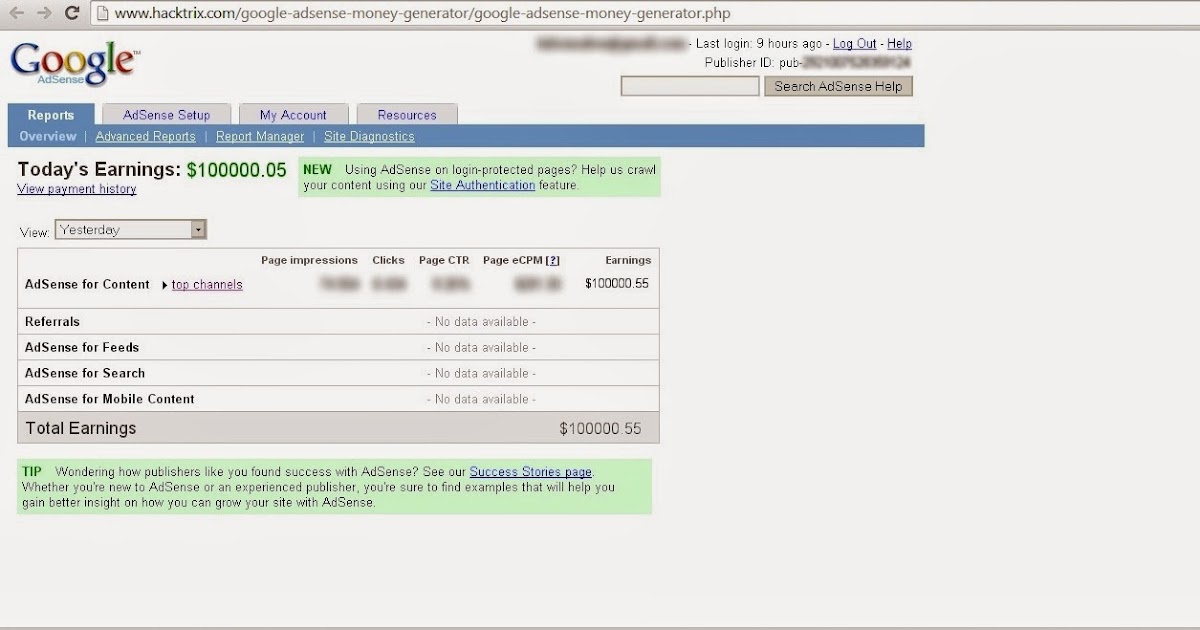Open the Help link at the top
Viewport: 1200px width, 630px height.
click(x=899, y=44)
